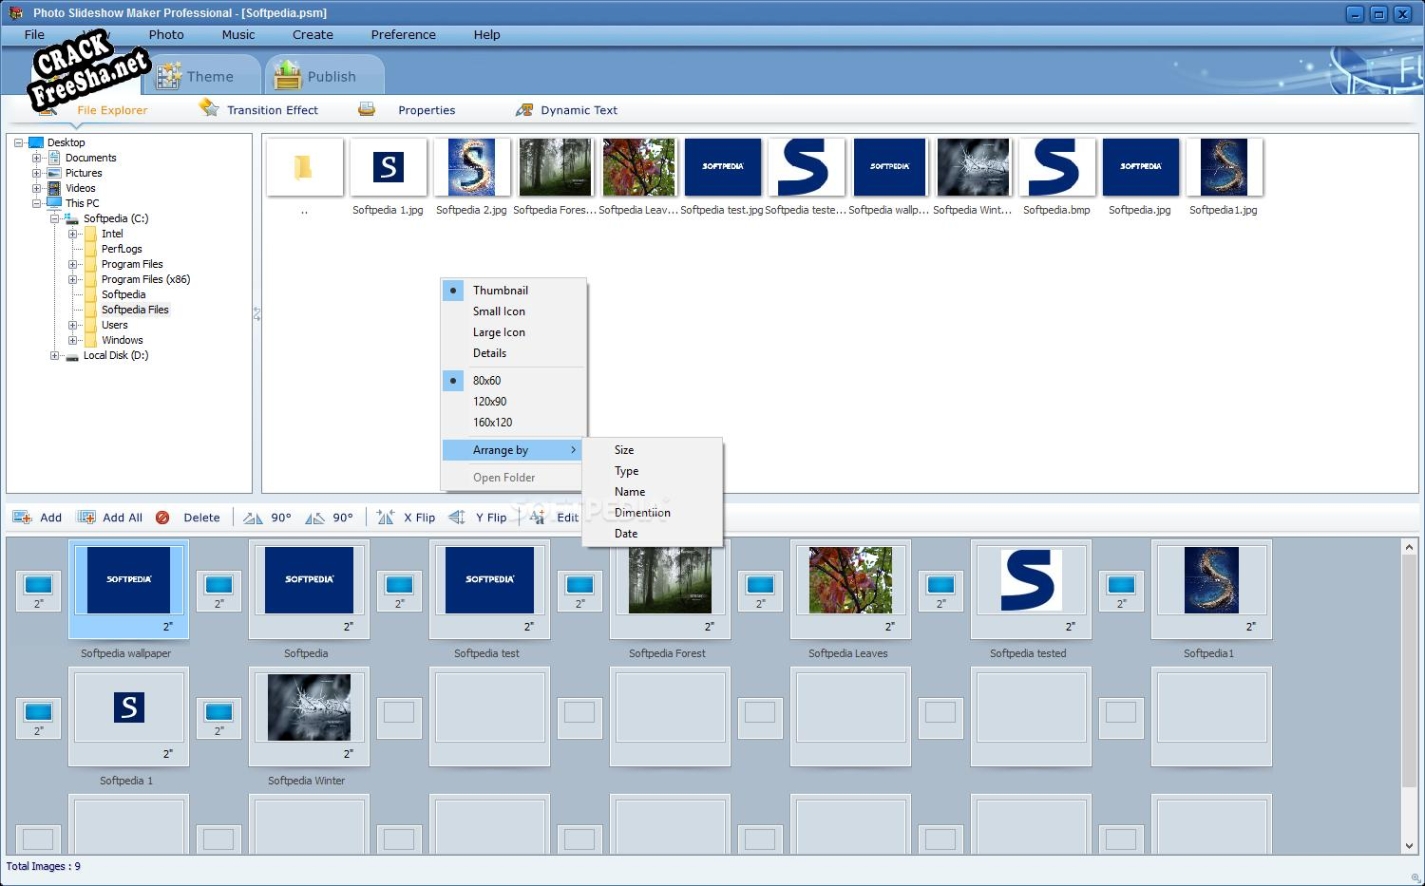Click the Add All images icon
Screen dimensions: 1425x886
point(87,517)
